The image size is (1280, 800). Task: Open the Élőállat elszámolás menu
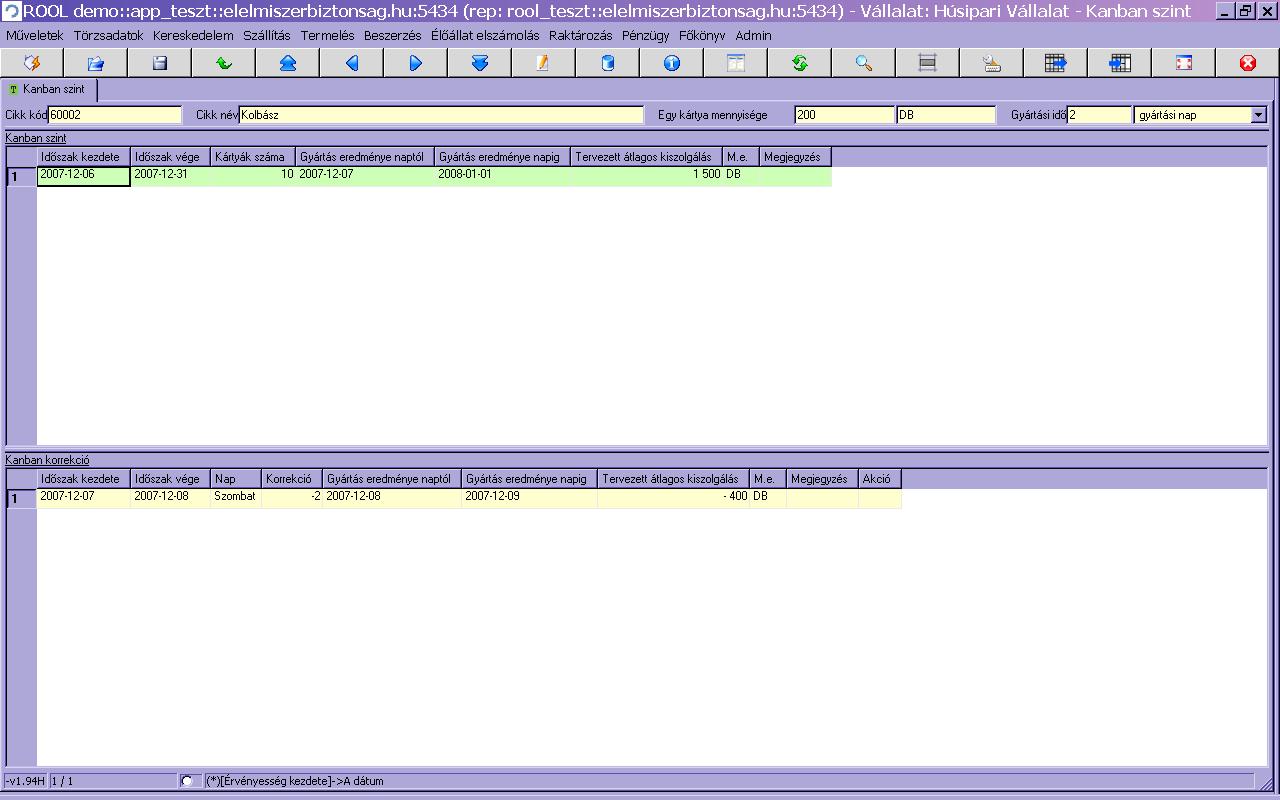point(485,35)
